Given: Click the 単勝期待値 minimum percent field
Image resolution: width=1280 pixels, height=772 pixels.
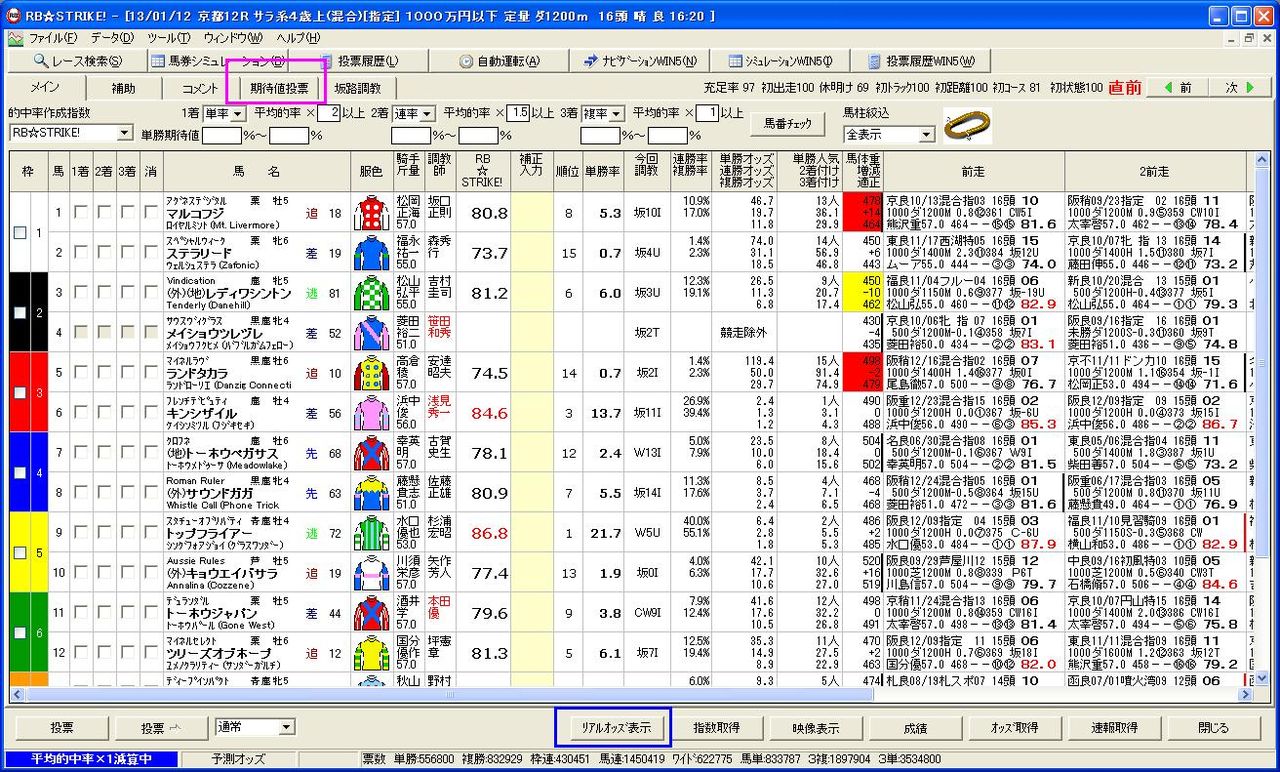Looking at the screenshot, I should point(222,135).
